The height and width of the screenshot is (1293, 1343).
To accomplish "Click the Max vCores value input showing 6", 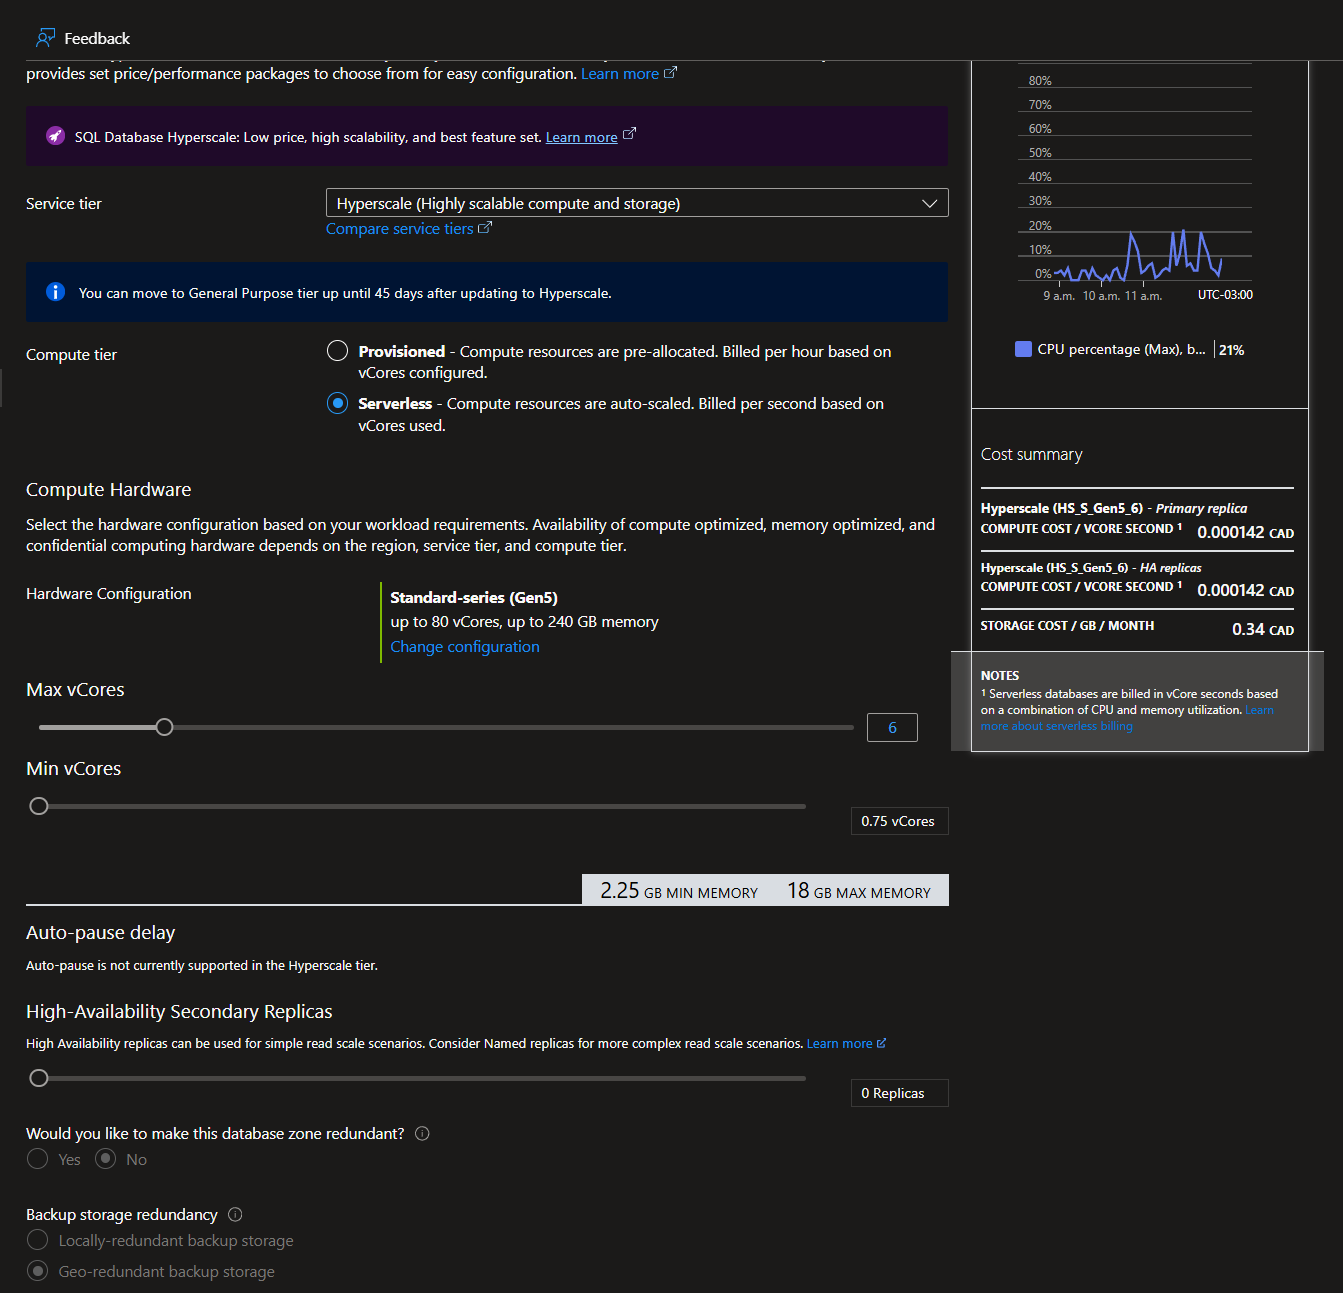I will pos(892,727).
